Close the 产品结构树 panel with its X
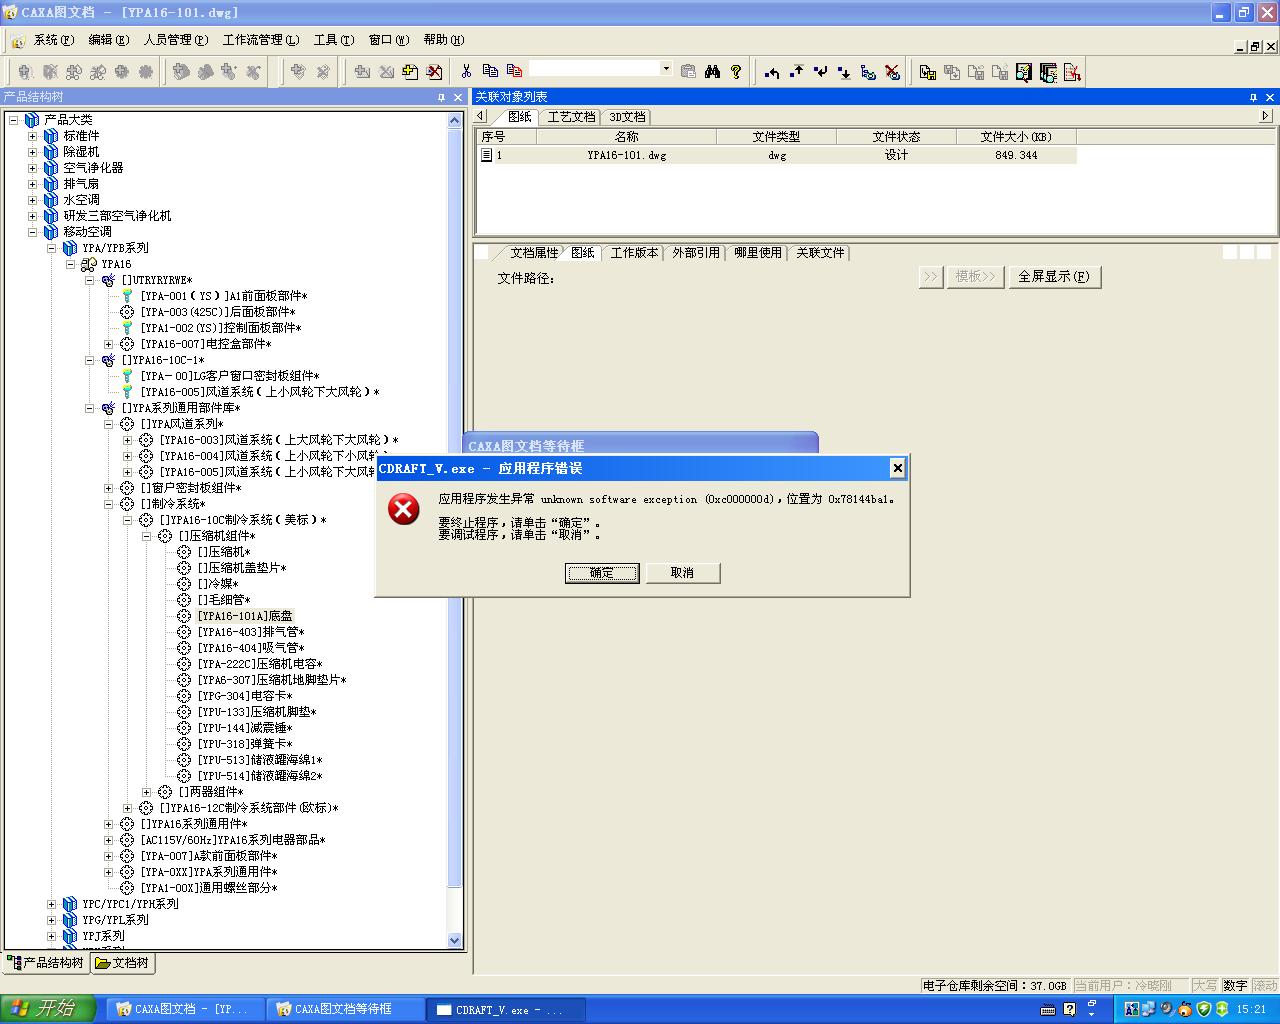This screenshot has height=1024, width=1280. [458, 97]
